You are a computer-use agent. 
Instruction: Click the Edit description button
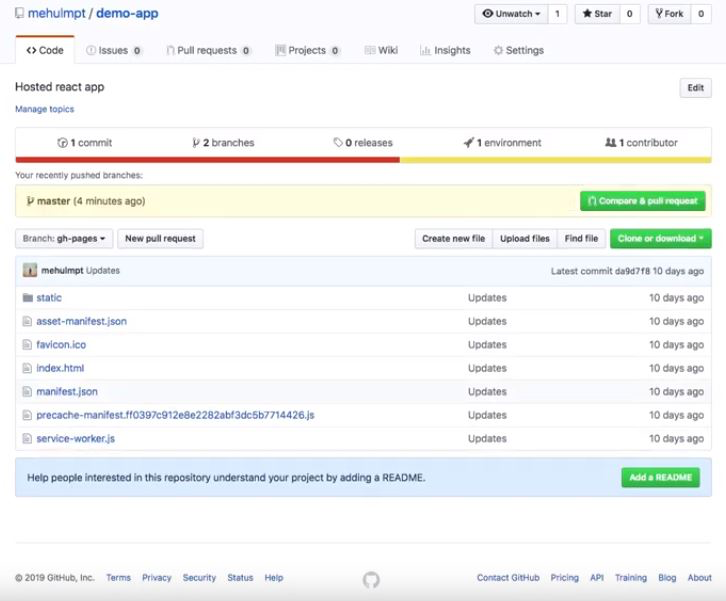[695, 88]
